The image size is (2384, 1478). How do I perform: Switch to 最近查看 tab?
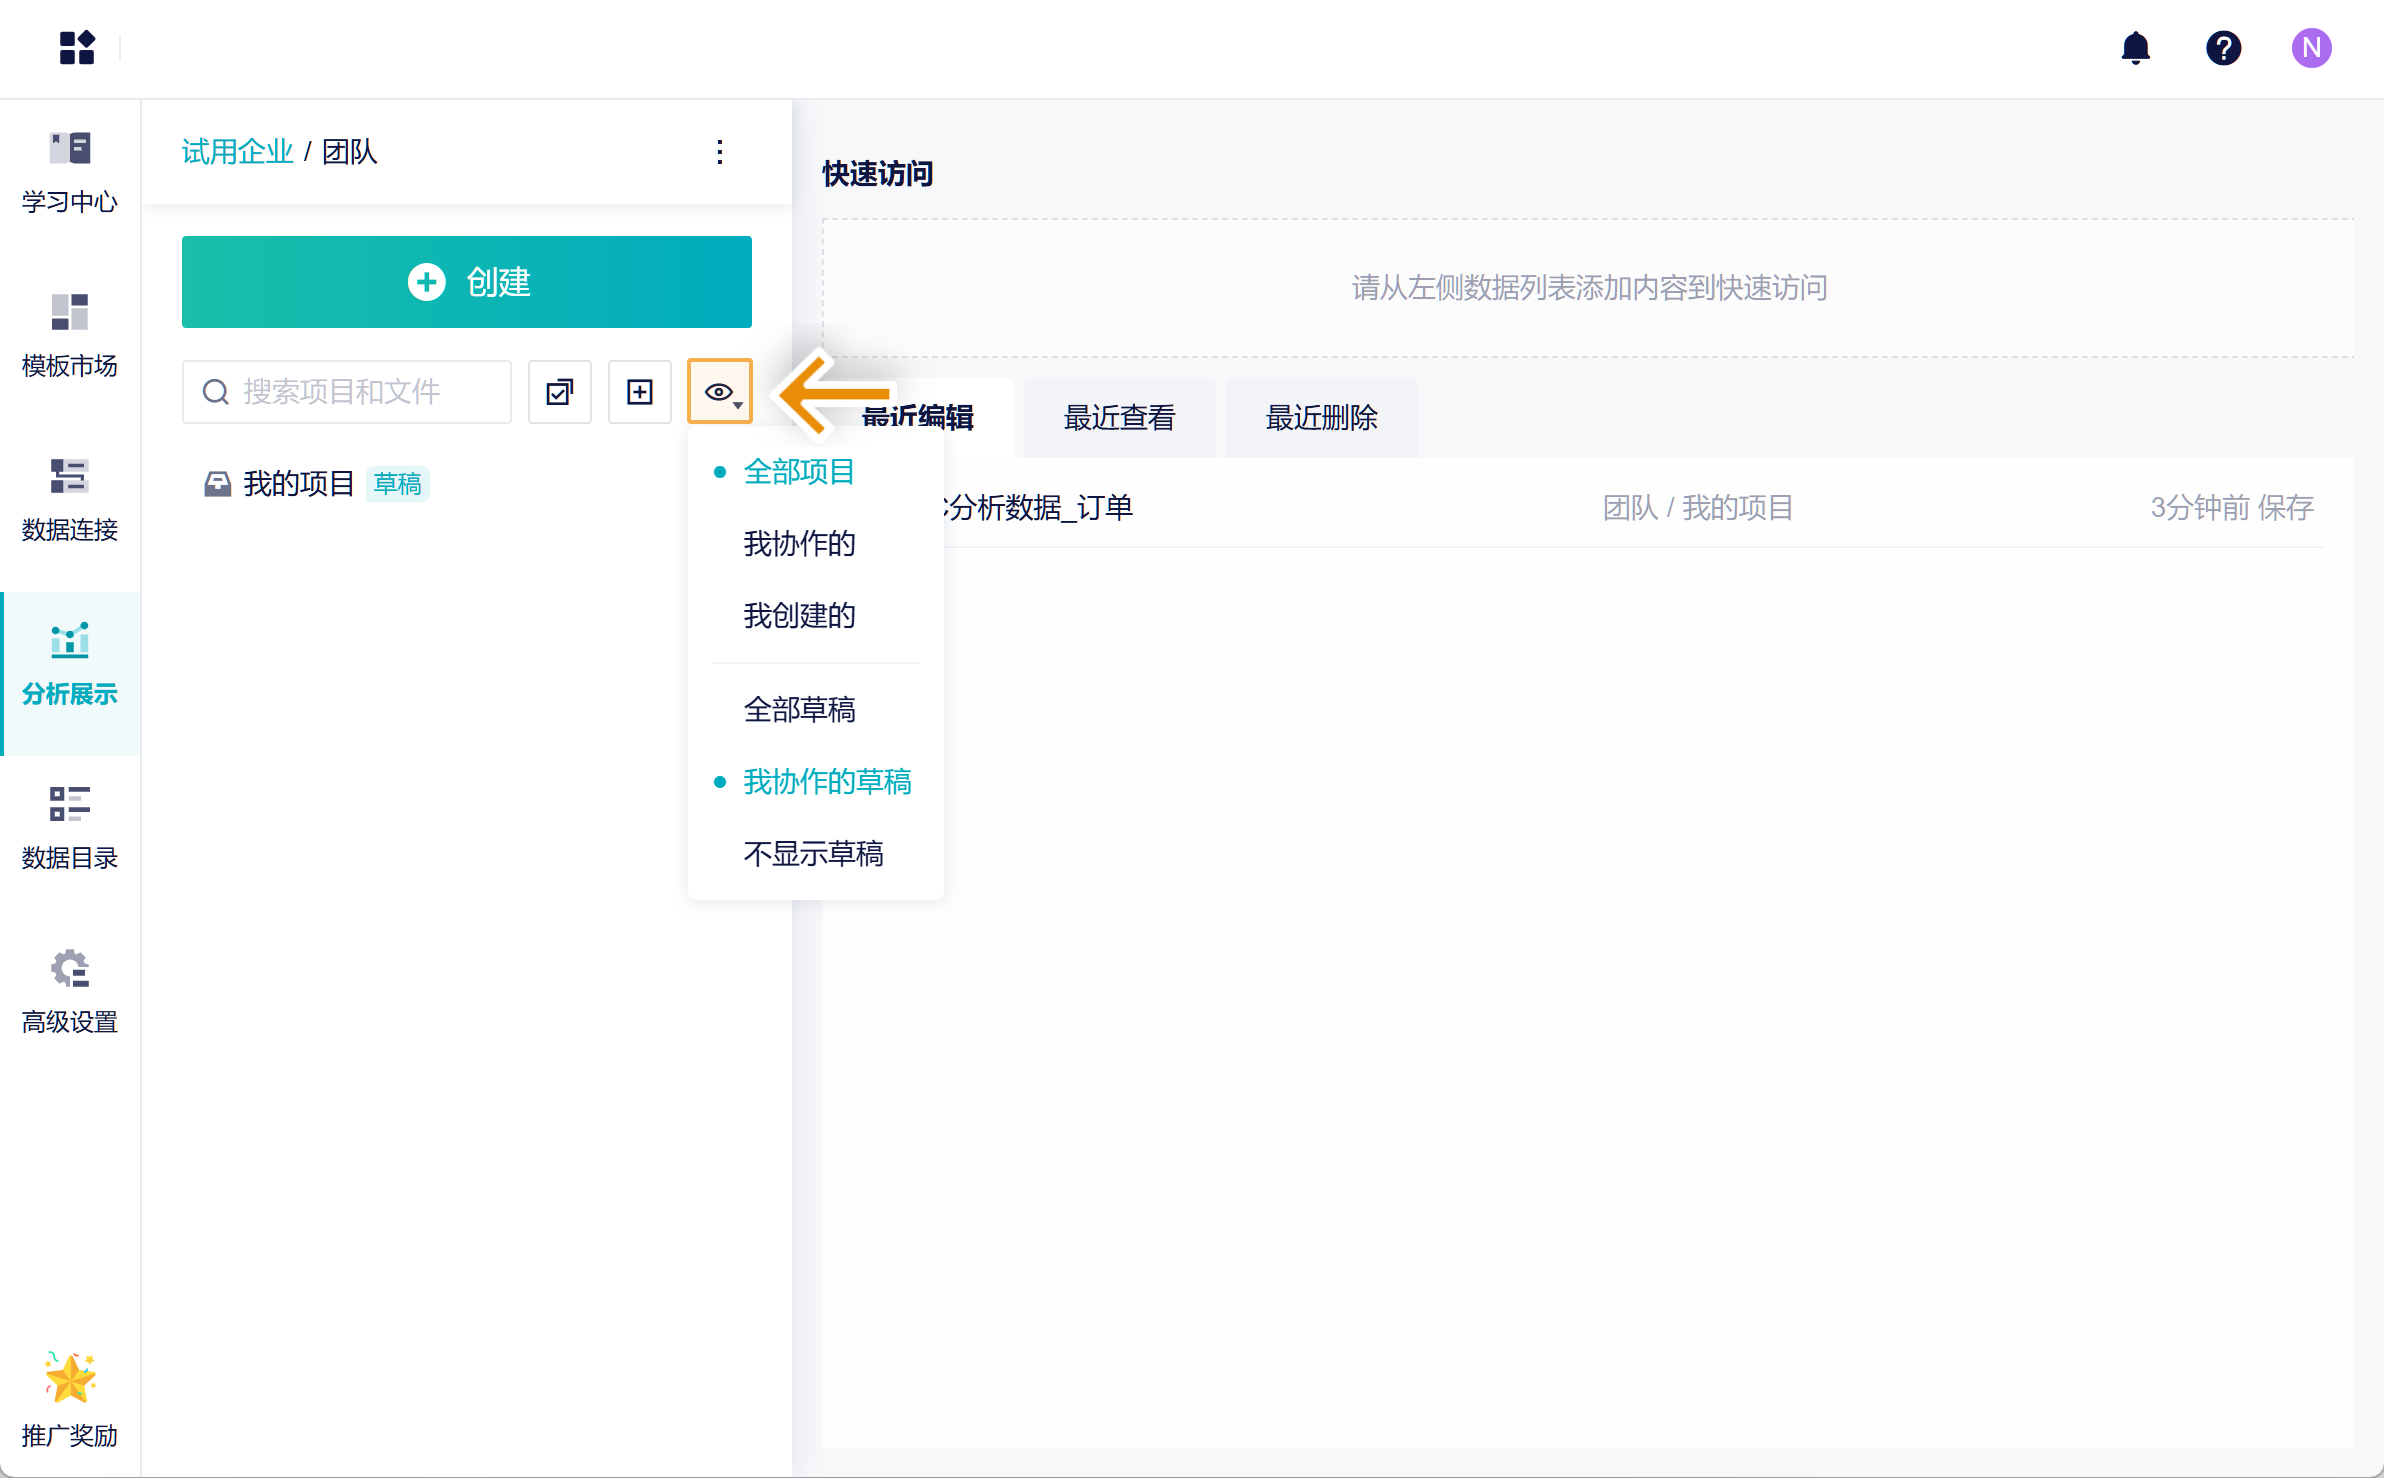pyautogui.click(x=1119, y=418)
